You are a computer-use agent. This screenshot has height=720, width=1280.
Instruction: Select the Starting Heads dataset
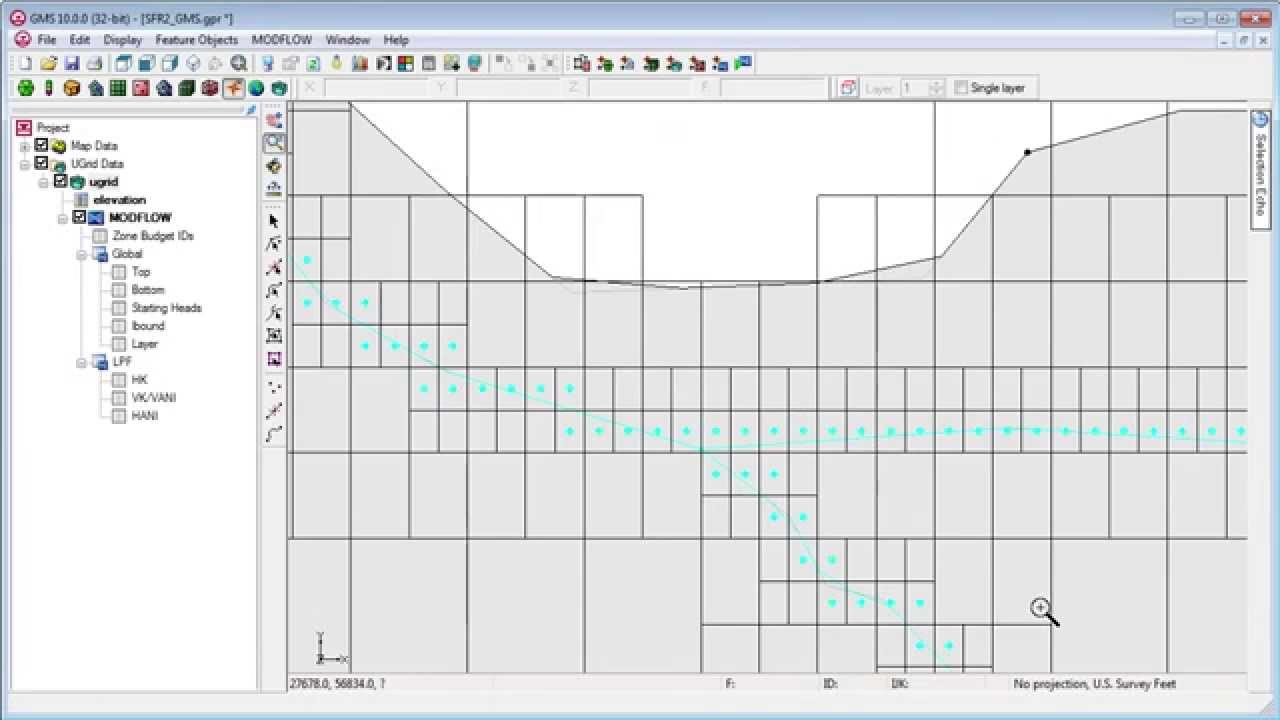pos(166,308)
